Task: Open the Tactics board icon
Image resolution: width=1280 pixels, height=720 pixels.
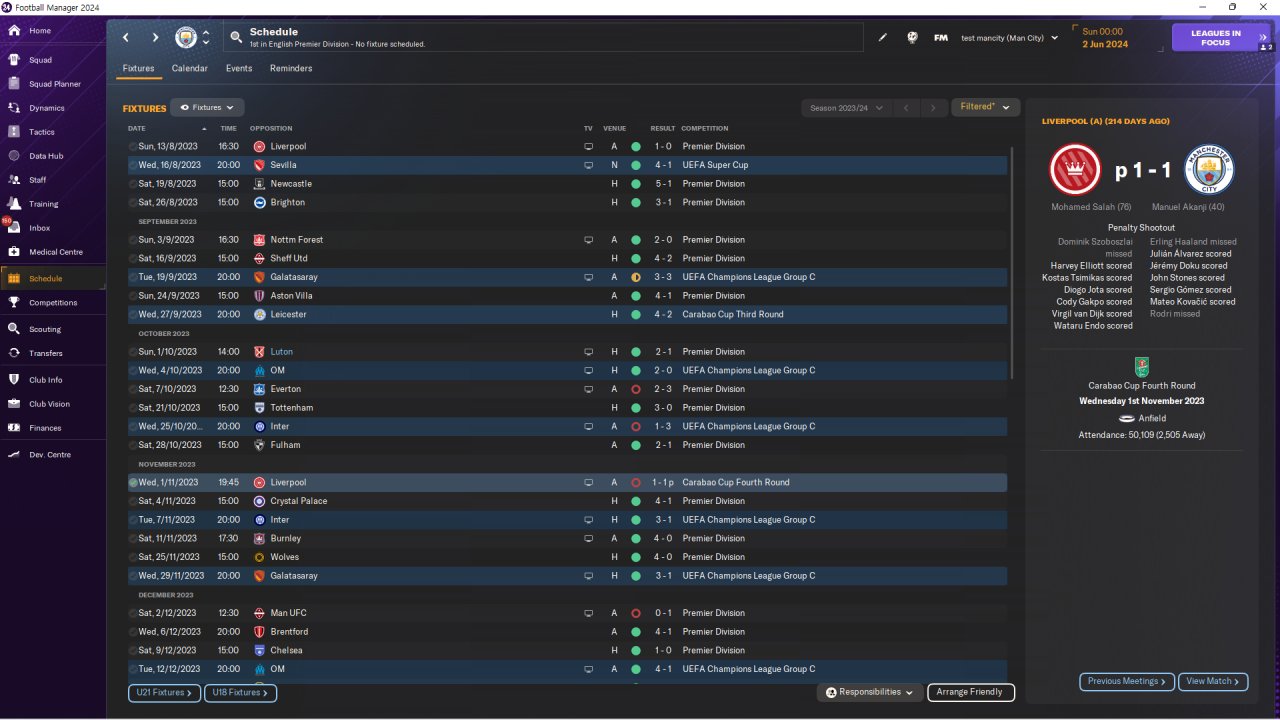Action: tap(14, 132)
